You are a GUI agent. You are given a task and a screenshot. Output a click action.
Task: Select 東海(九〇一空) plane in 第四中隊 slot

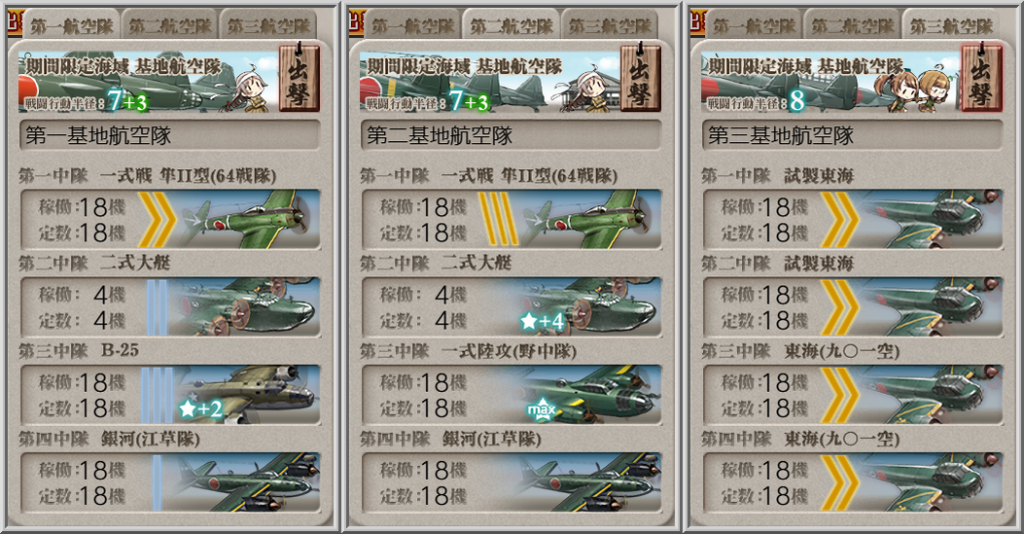pos(853,482)
